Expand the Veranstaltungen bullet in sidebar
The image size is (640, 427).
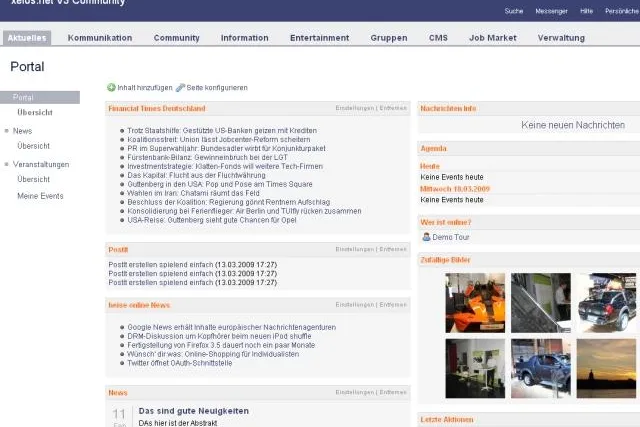click(7, 165)
